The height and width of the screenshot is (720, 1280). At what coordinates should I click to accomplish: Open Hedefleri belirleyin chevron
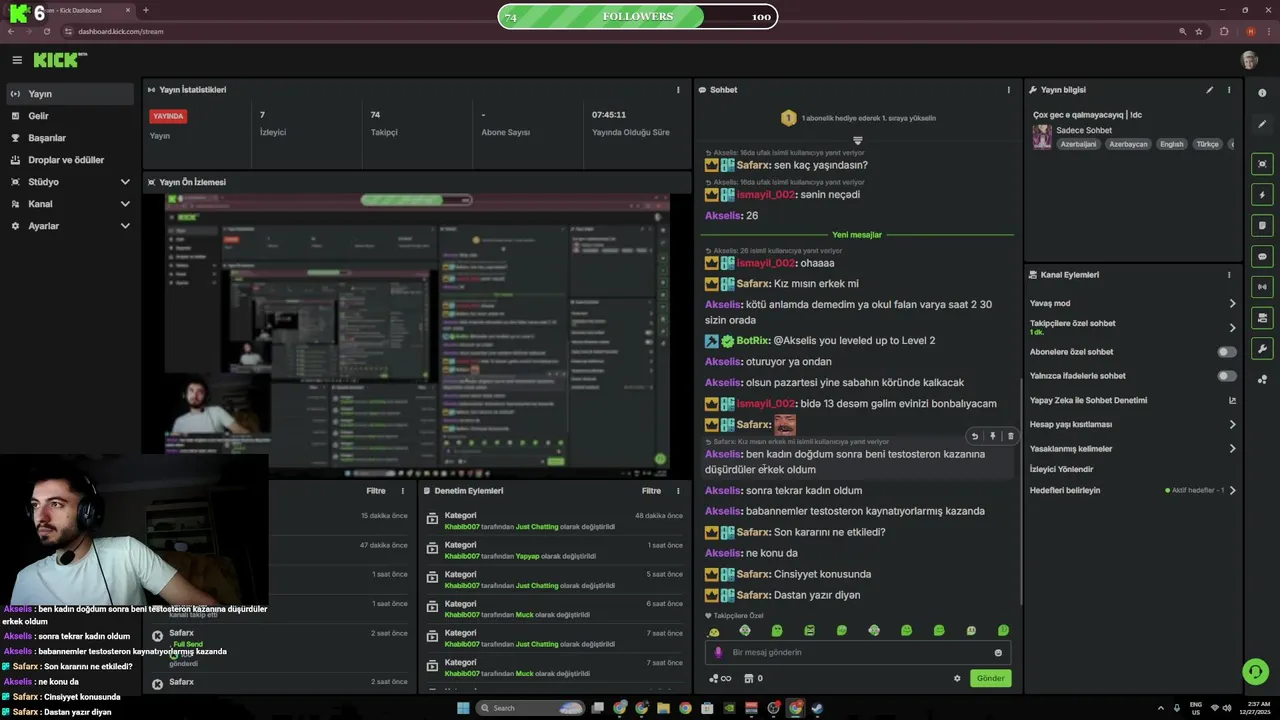(1232, 490)
